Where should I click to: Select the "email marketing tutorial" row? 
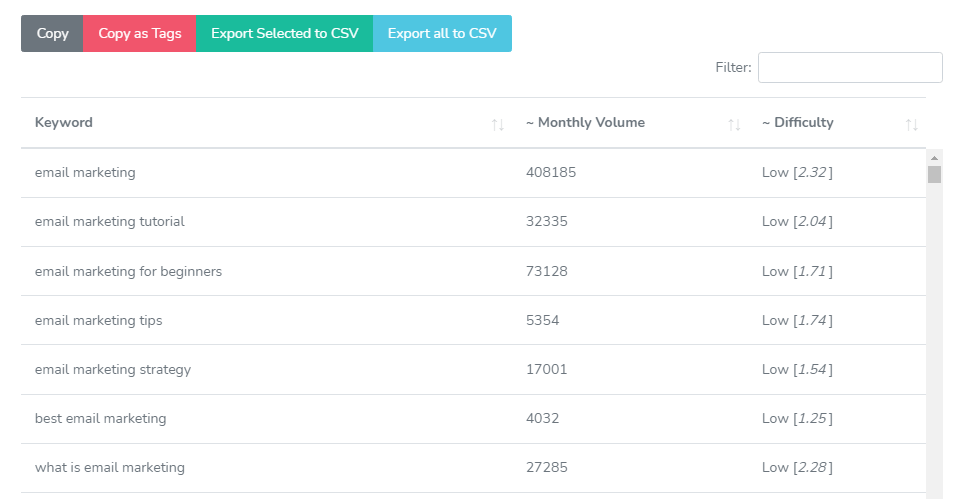pos(110,221)
